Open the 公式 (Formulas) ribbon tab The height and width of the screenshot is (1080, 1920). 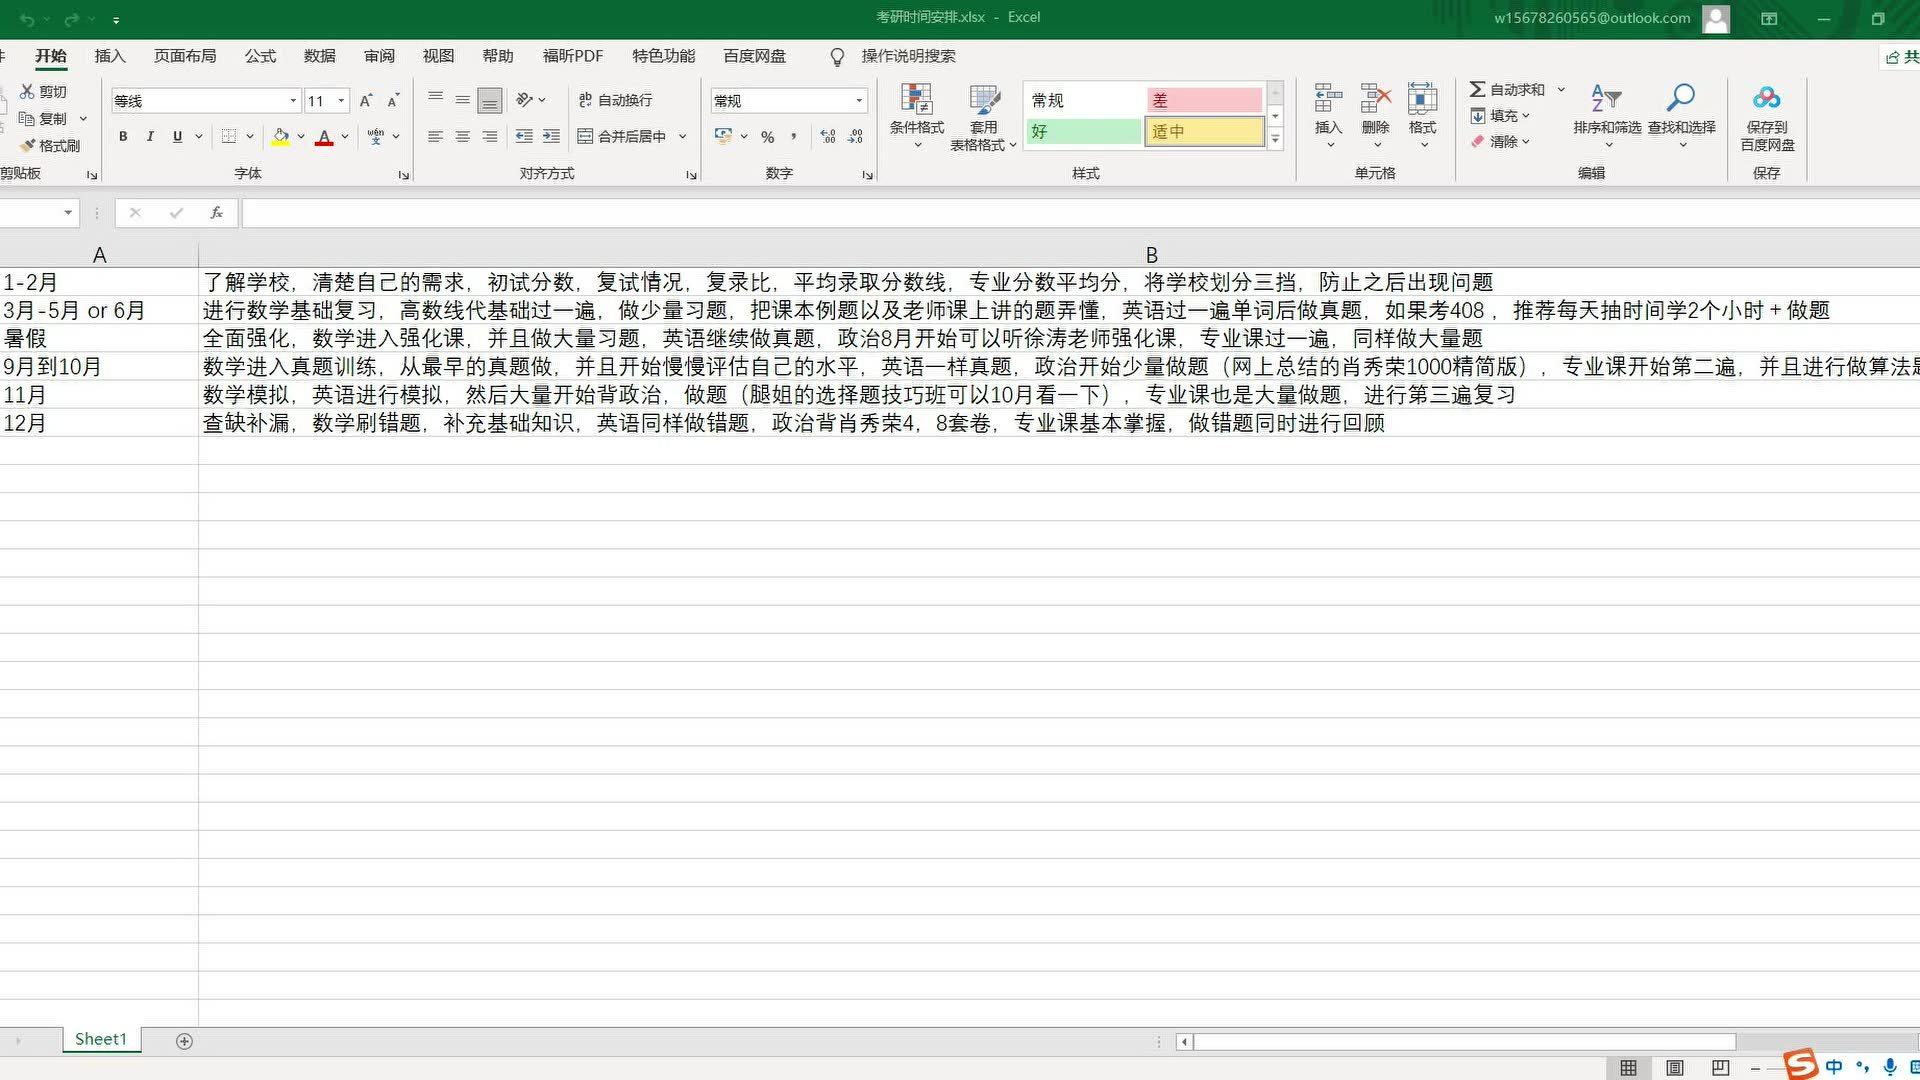tap(260, 56)
